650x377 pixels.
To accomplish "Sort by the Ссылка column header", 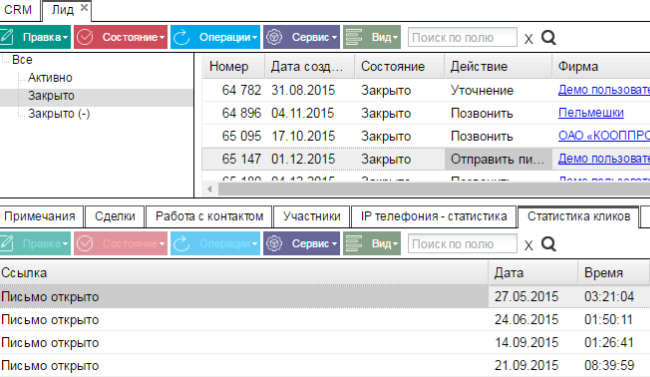I will click(x=244, y=273).
